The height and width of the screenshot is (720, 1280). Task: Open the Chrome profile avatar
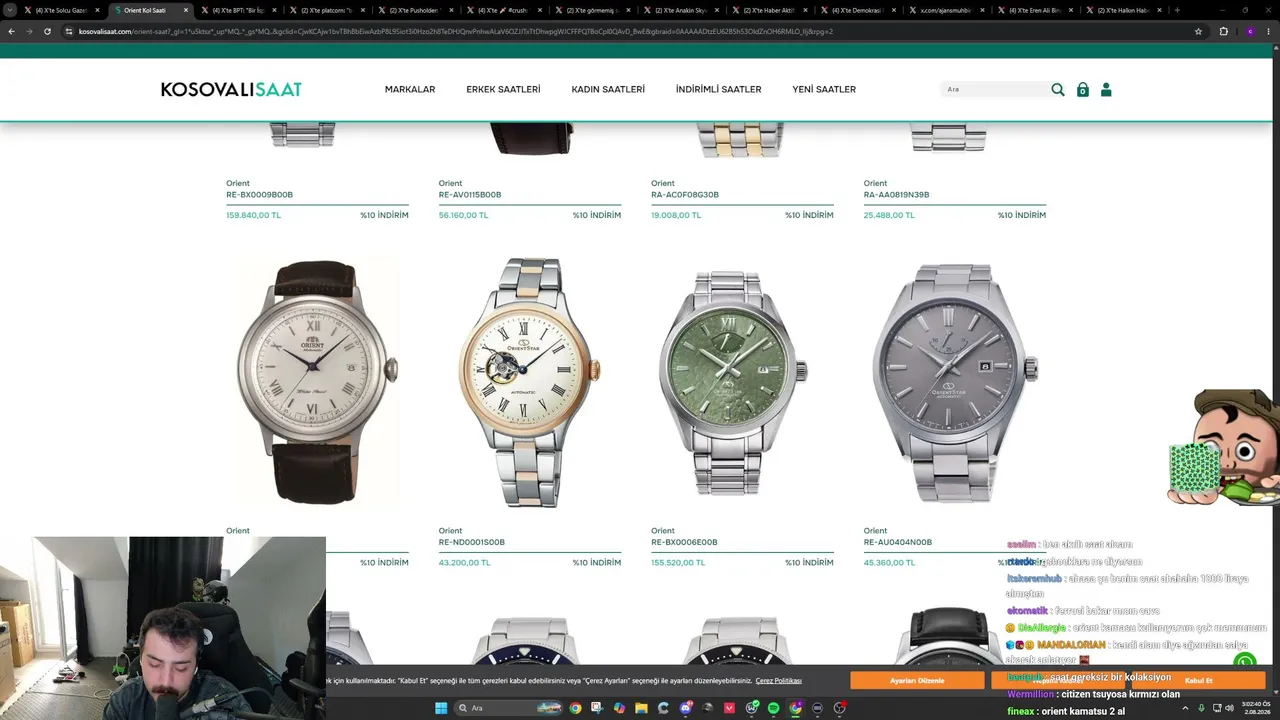[1249, 31]
